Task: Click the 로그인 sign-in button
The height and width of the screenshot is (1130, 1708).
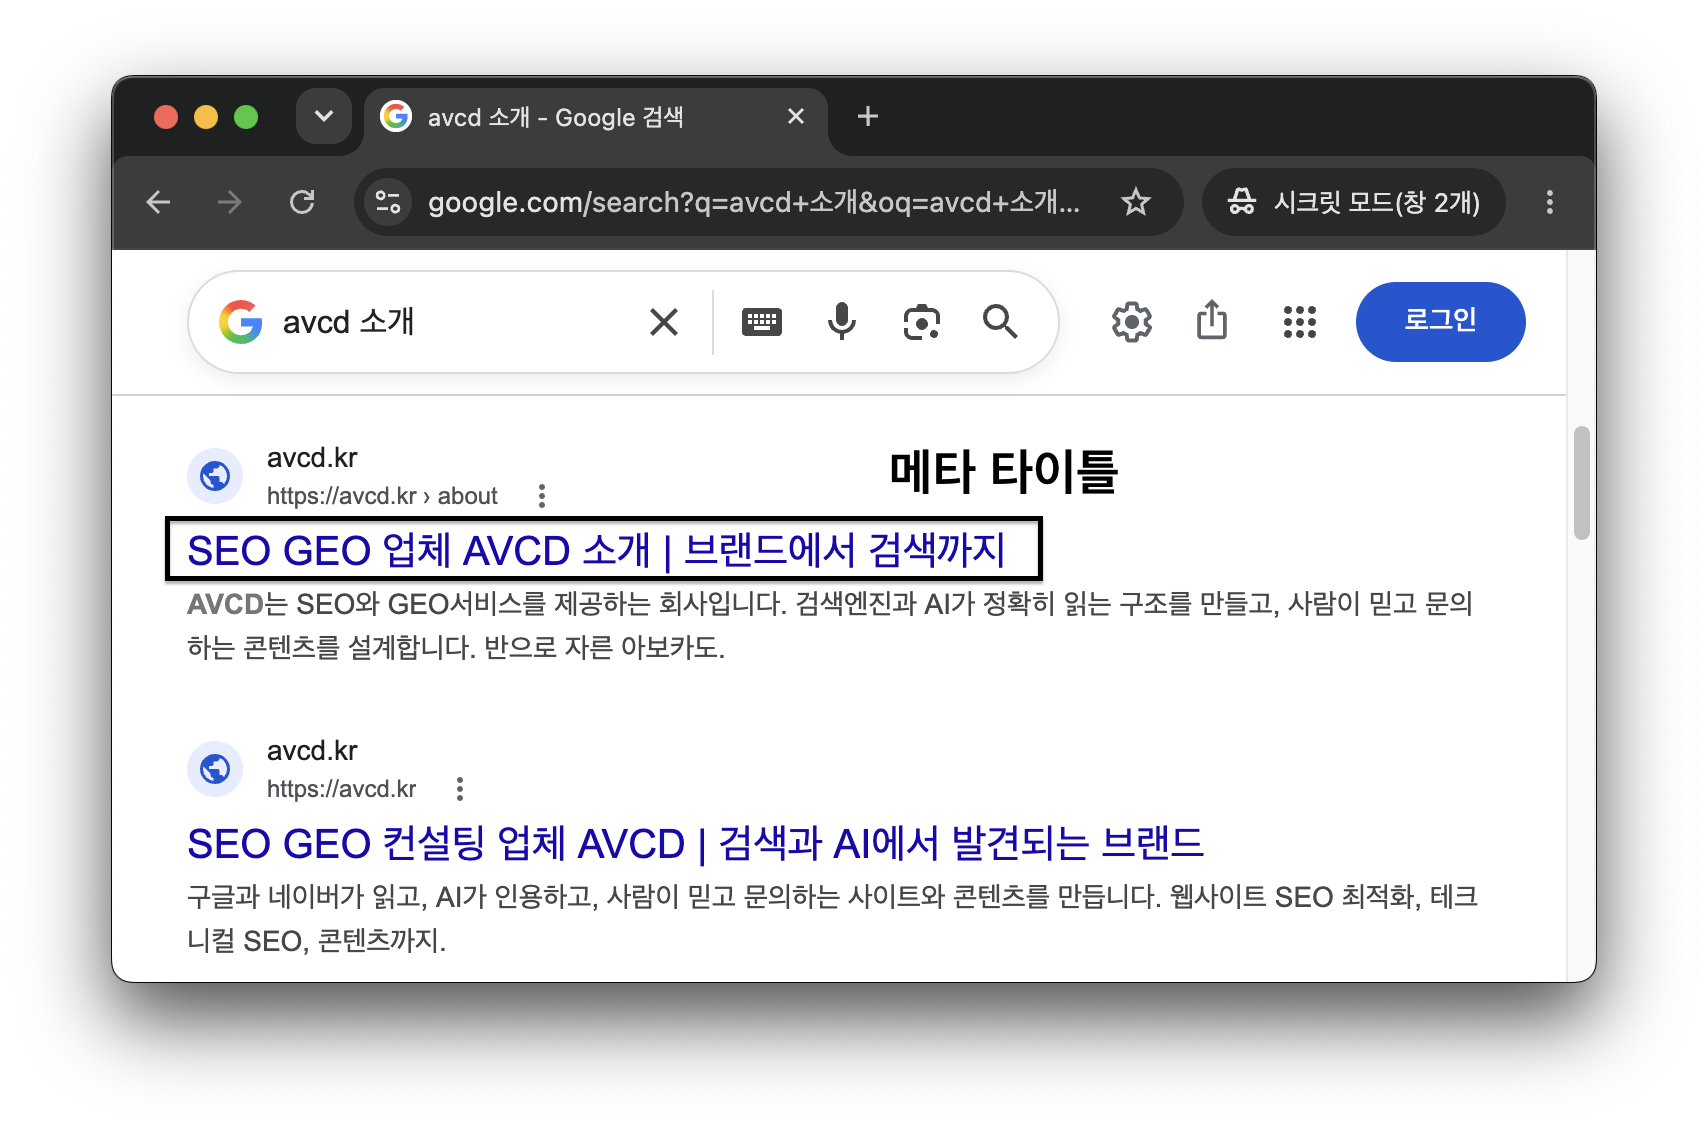Action: (1440, 322)
